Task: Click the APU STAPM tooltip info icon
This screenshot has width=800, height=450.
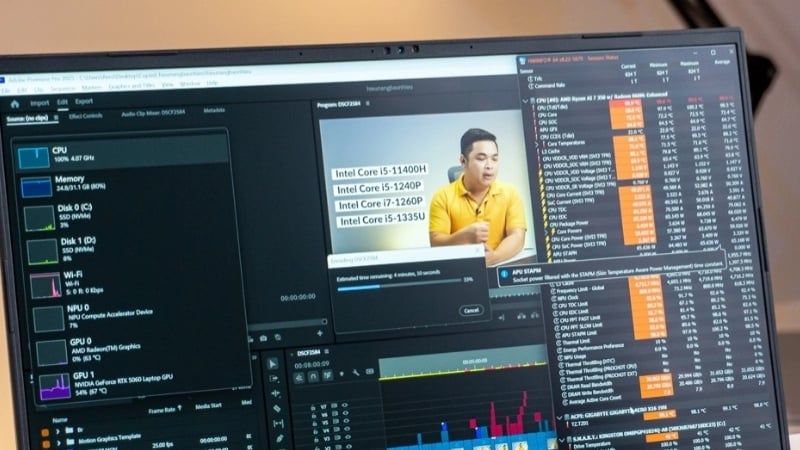Action: tap(505, 274)
